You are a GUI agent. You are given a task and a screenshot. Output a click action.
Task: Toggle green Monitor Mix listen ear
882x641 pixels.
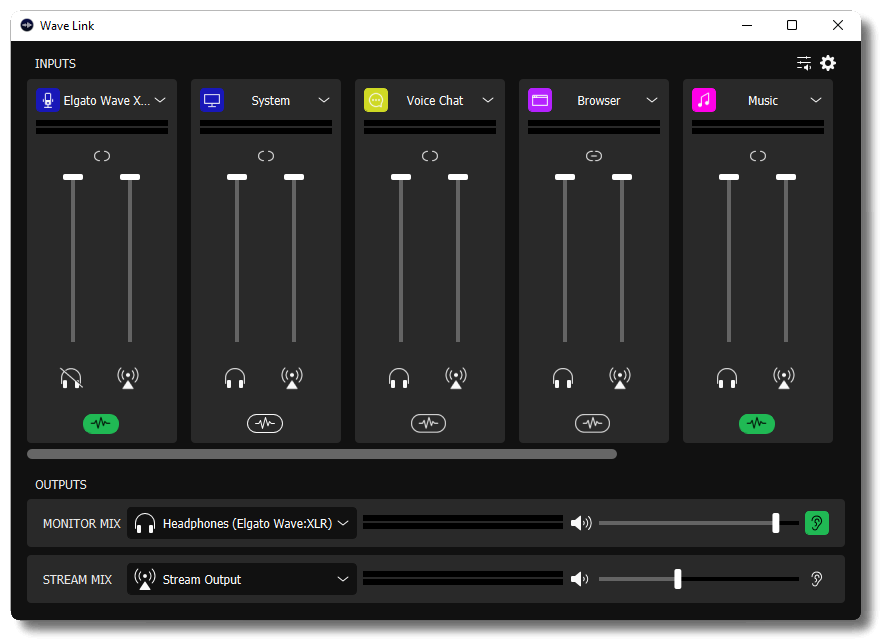[x=817, y=523]
